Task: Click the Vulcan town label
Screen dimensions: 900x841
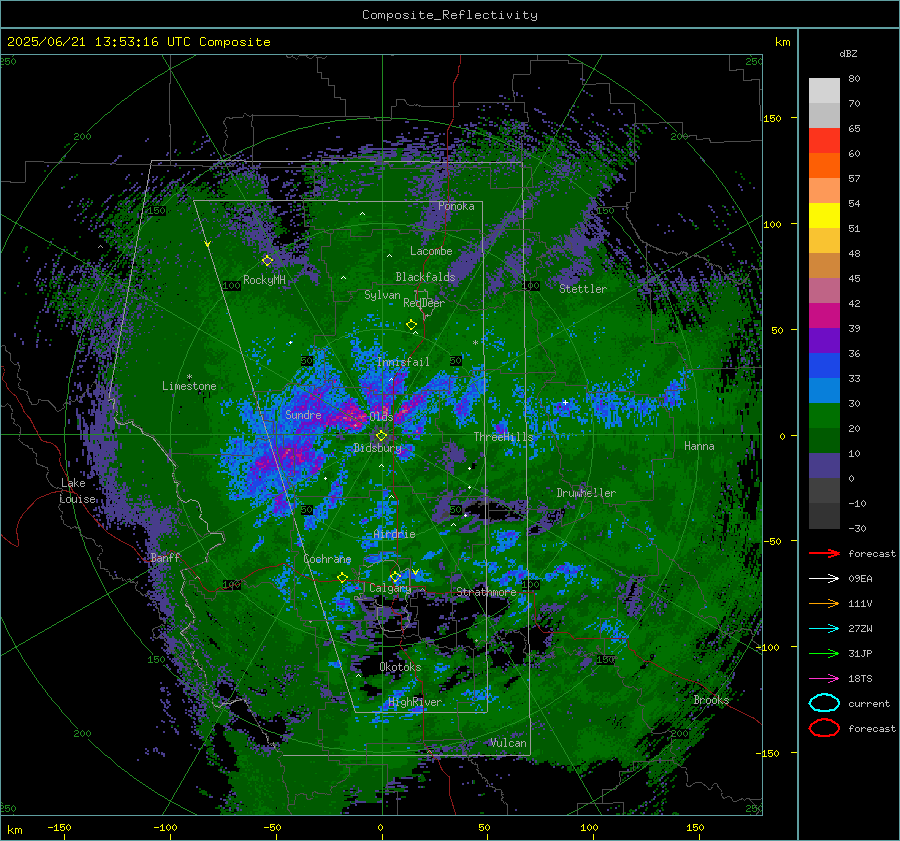Action: click(x=508, y=743)
